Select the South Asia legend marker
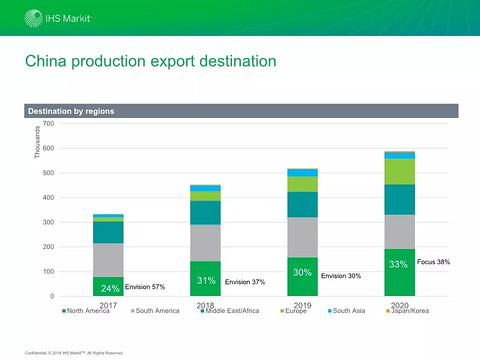Screen dimensions: 480x360 pos(330,311)
